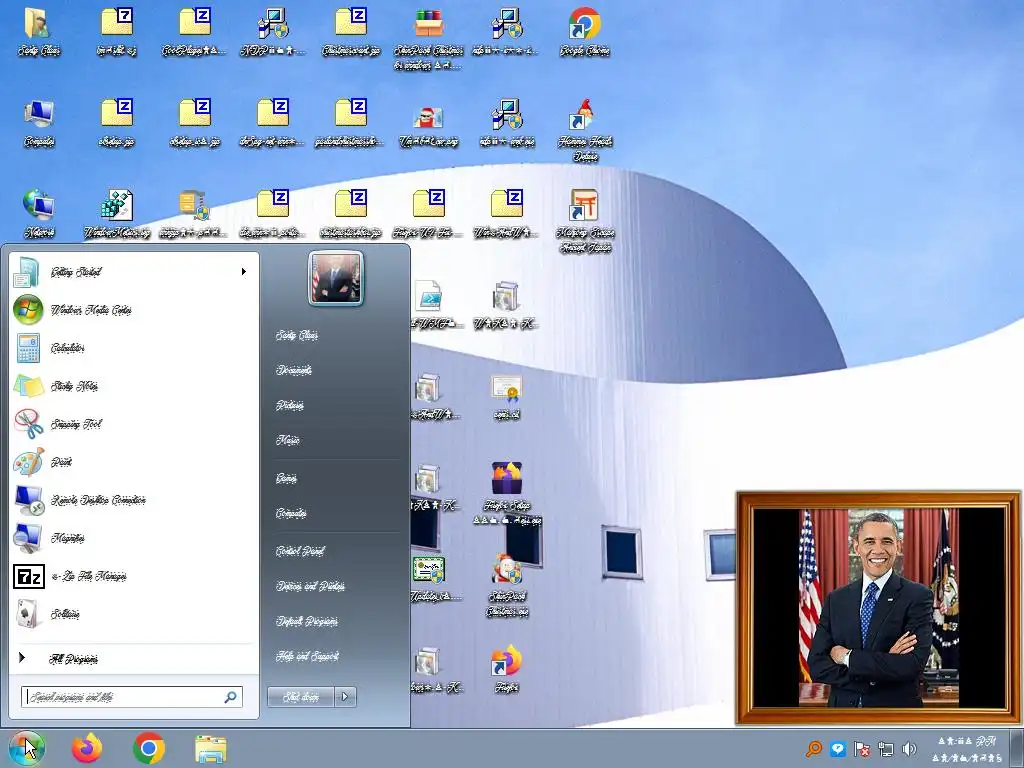Open the Action Center flag tray icon
The image size is (1024, 768).
pos(861,748)
